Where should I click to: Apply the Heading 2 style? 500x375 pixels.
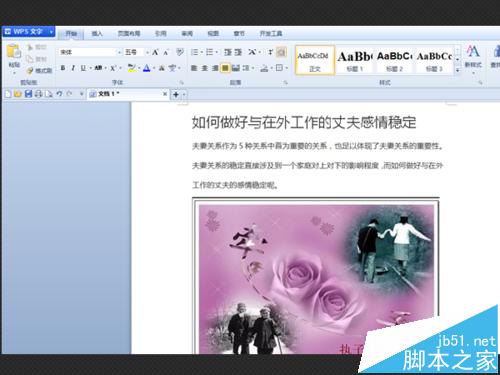coord(394,60)
